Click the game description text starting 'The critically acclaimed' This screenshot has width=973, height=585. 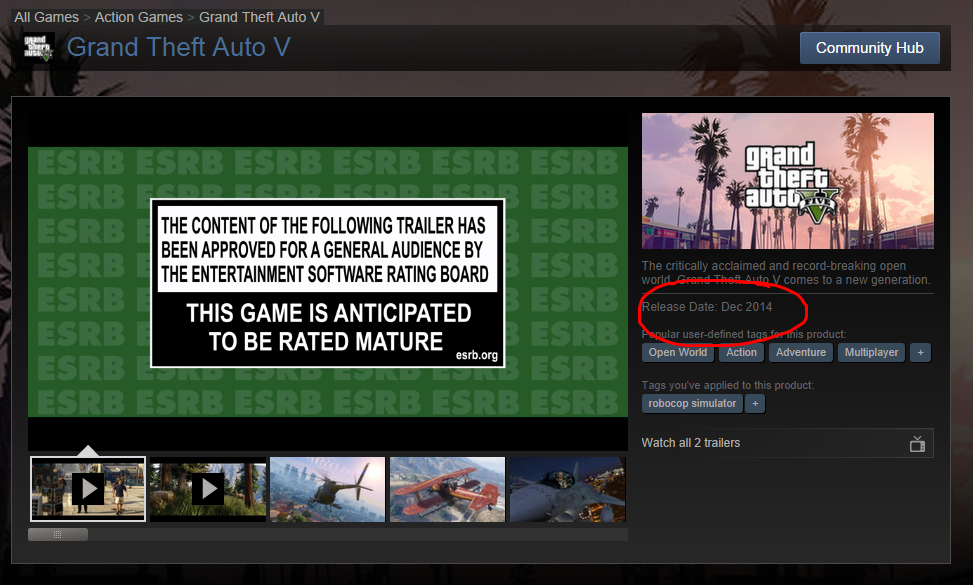pyautogui.click(x=786, y=273)
